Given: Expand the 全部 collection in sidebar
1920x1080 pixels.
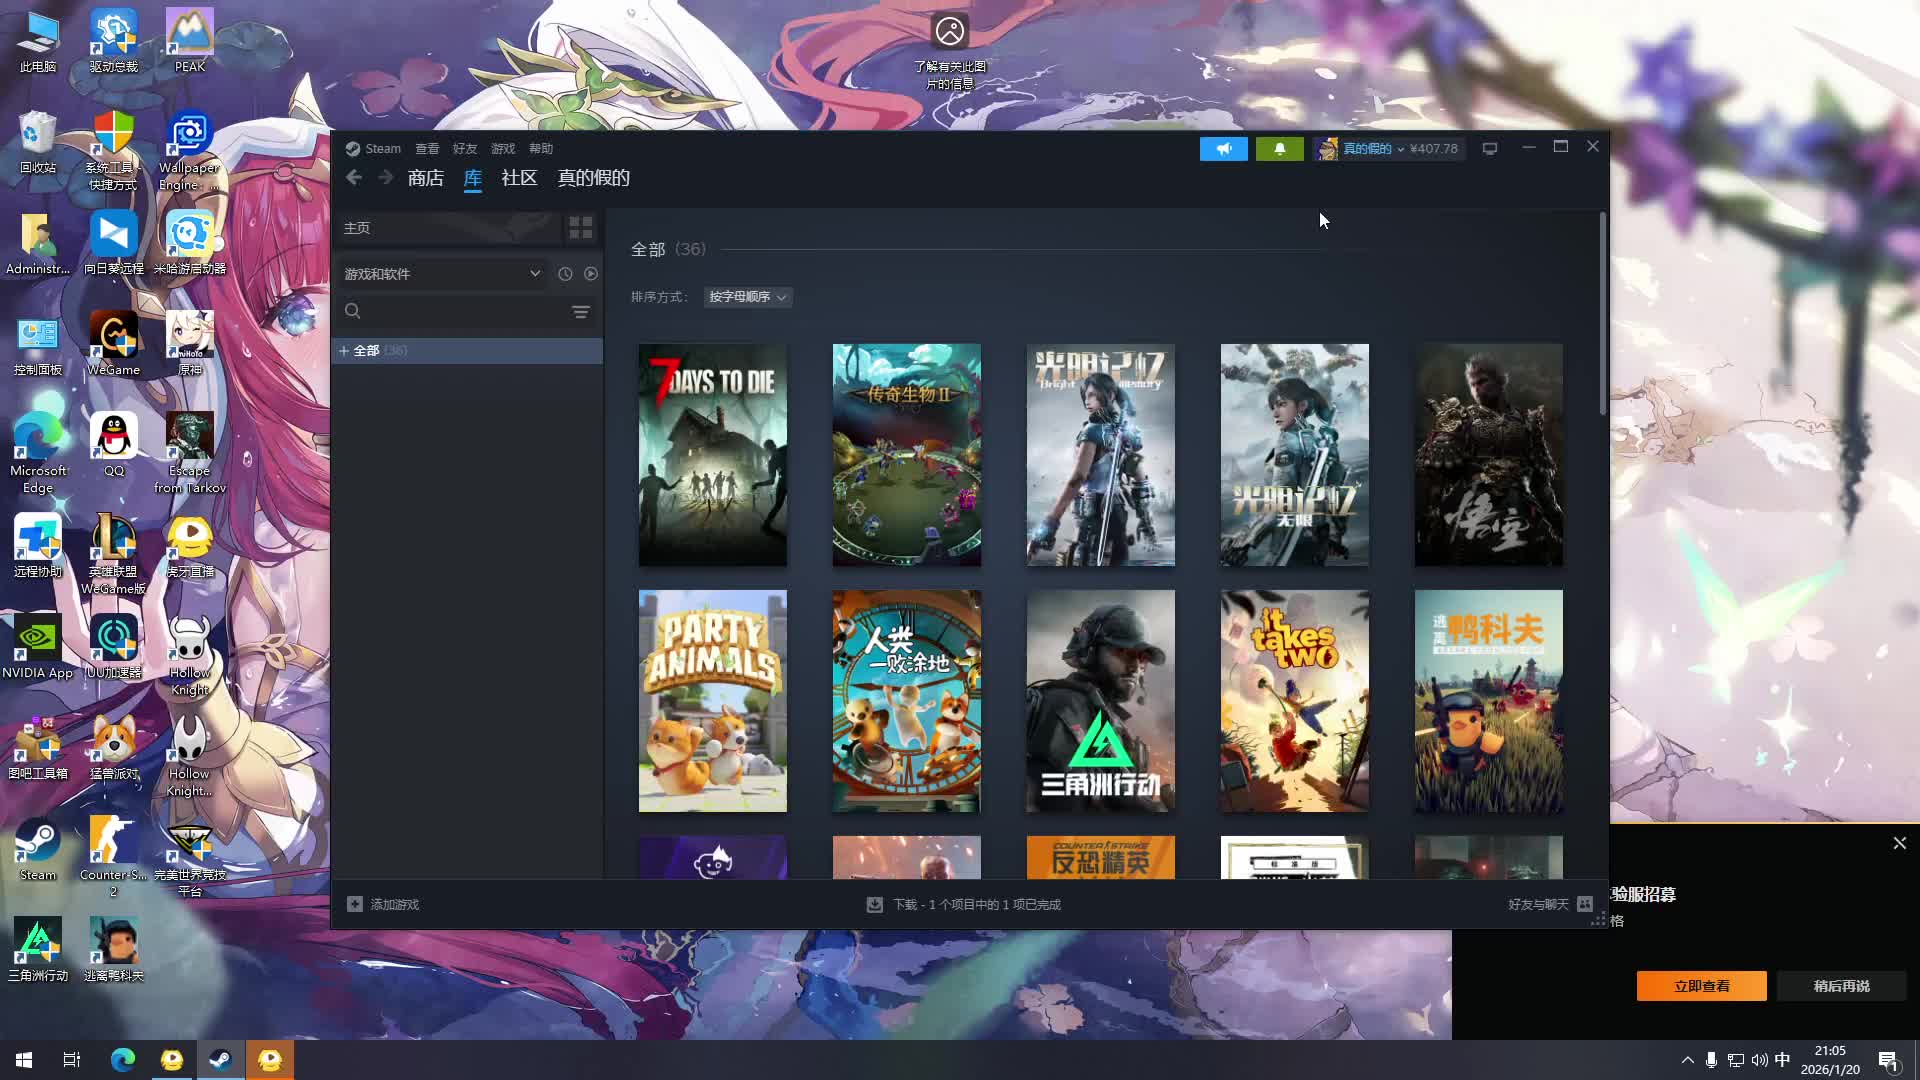Looking at the screenshot, I should coord(344,351).
